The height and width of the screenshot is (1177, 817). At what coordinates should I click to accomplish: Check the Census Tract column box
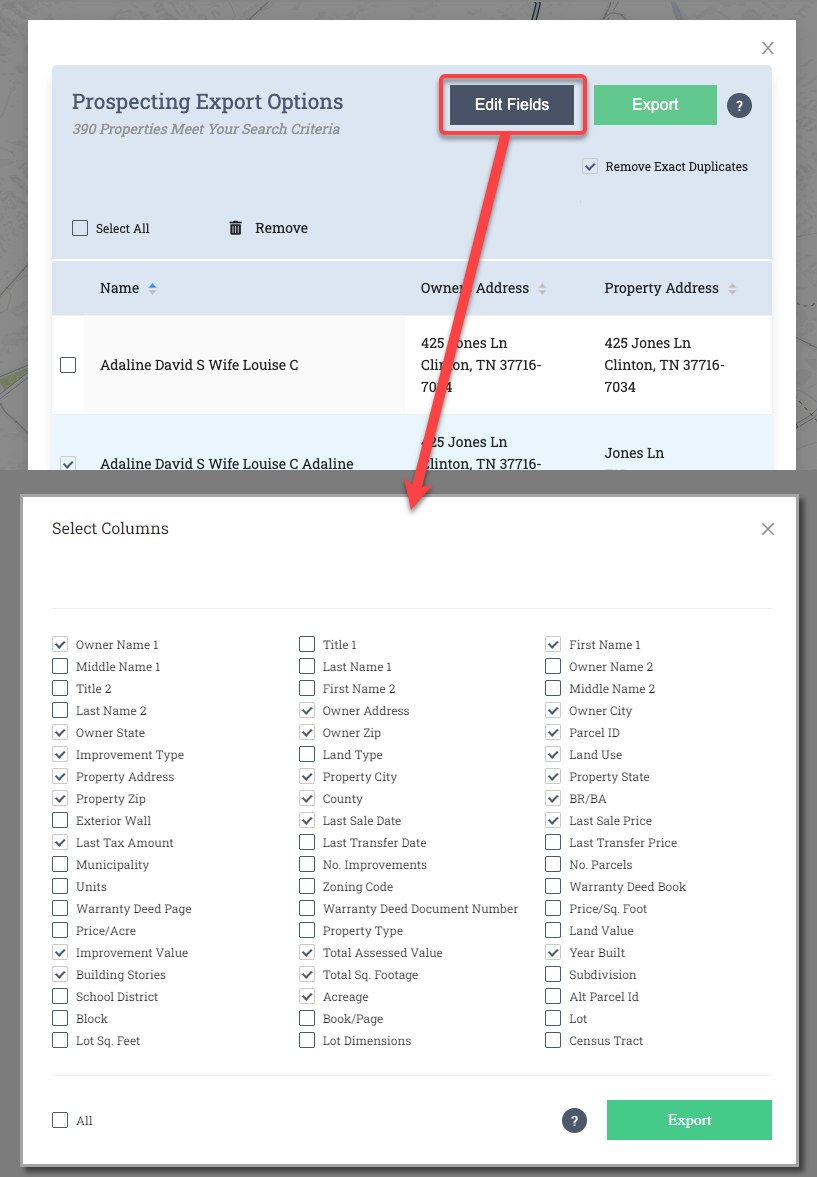pyautogui.click(x=553, y=1041)
